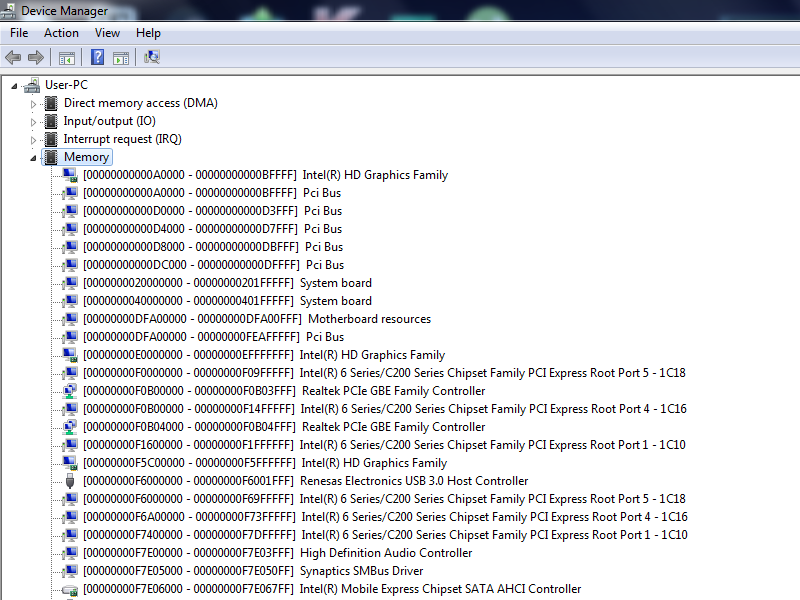Click the Memory category chip icon
This screenshot has width=800, height=600.
click(x=51, y=157)
